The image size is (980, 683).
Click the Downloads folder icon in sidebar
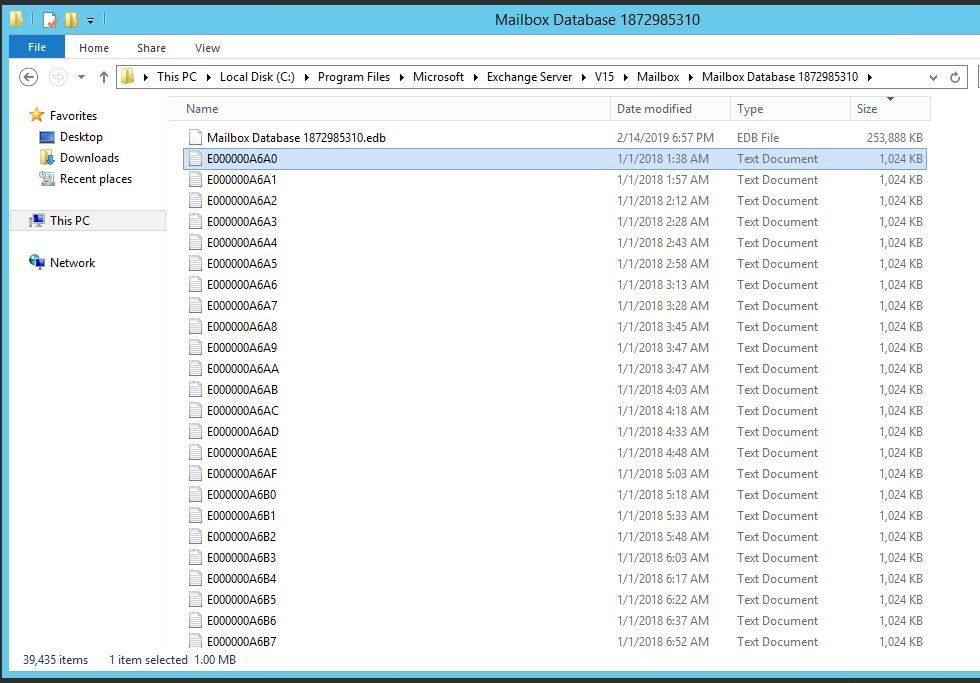click(x=47, y=157)
